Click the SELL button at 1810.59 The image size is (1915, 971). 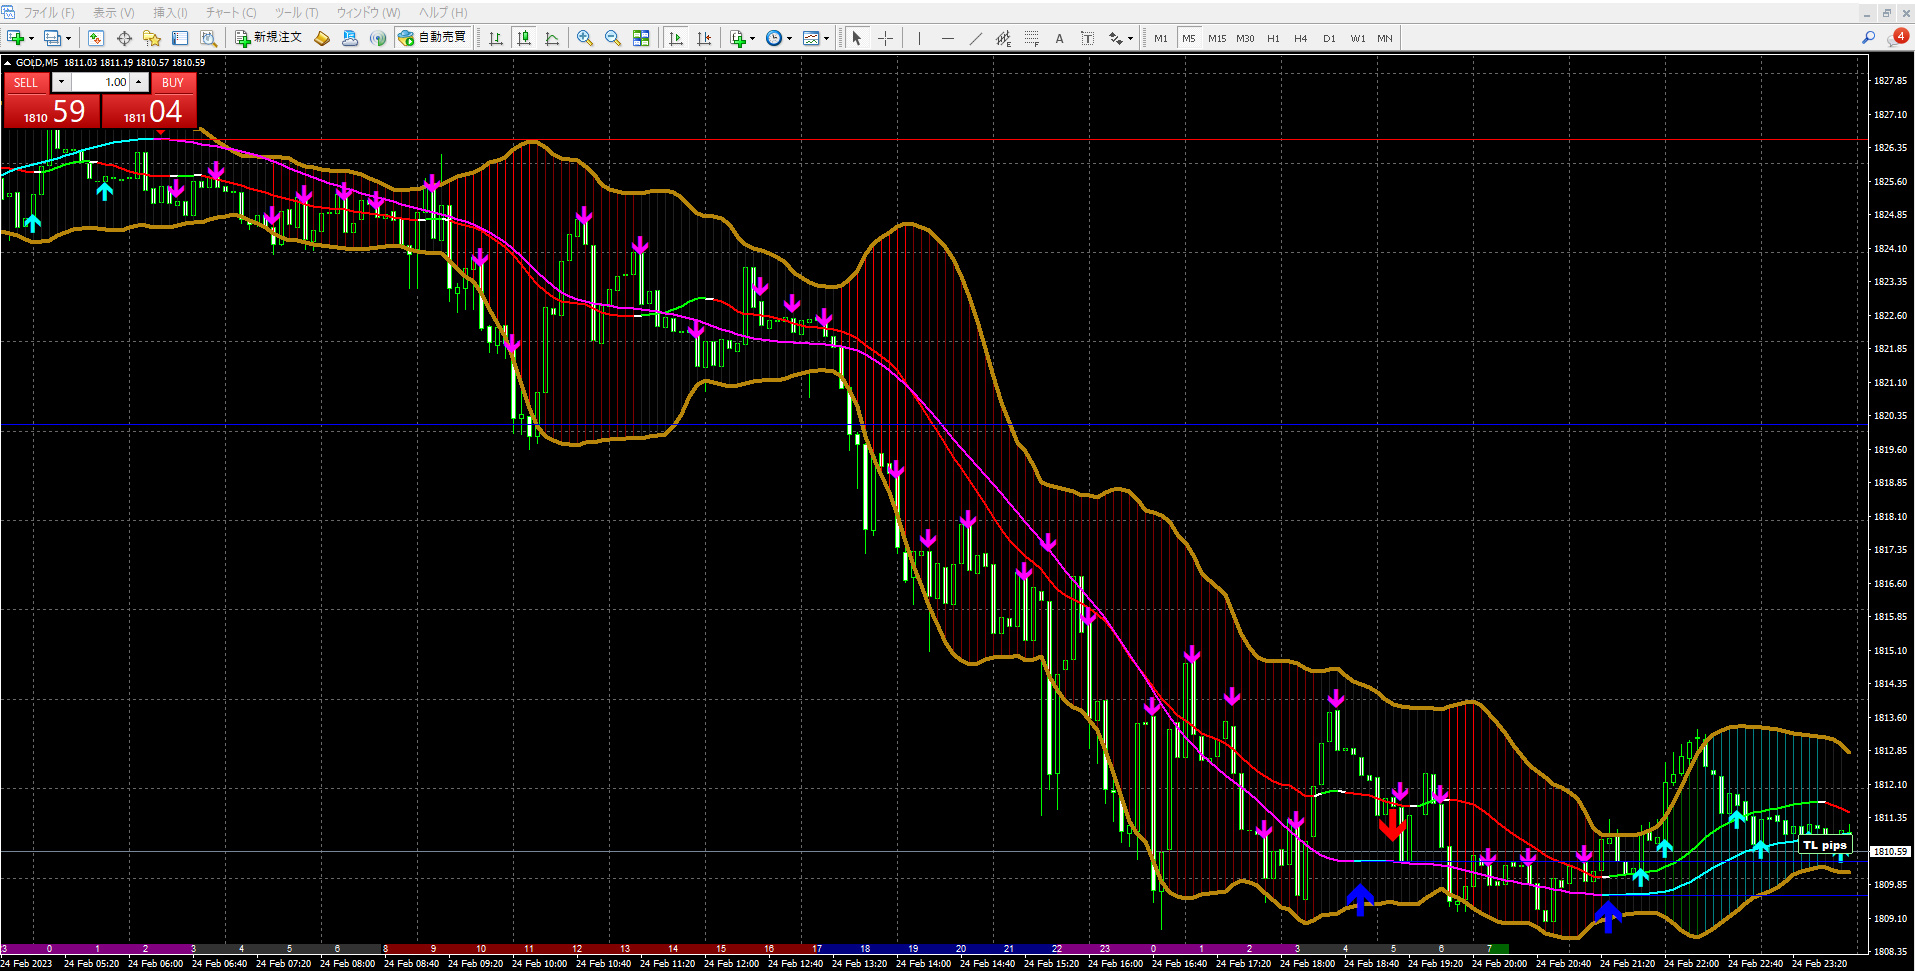(x=51, y=110)
